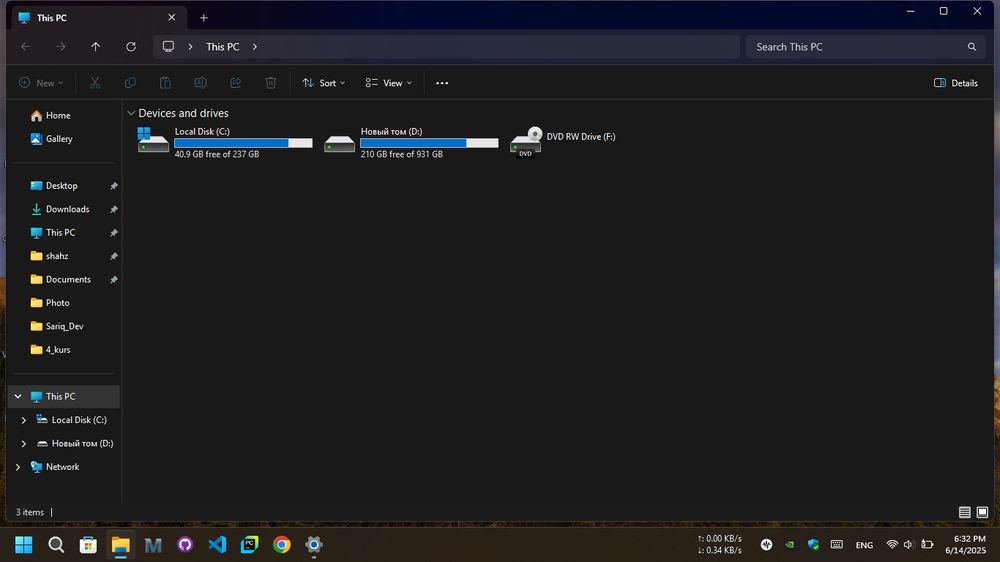
Task: Open the View dropdown
Action: (x=388, y=83)
